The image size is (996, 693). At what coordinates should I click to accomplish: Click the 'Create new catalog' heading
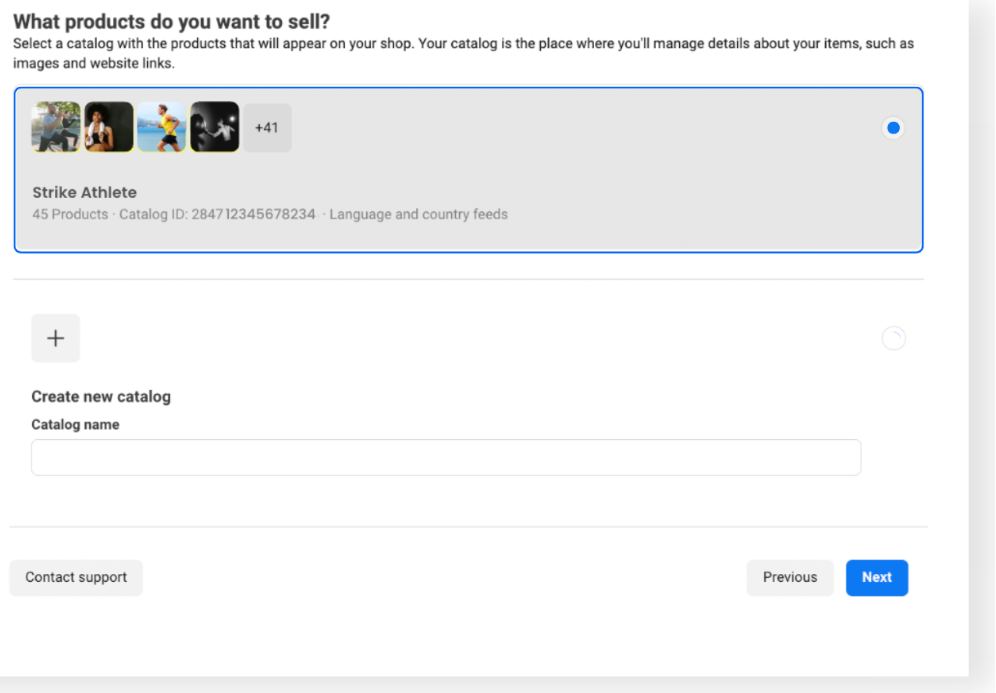click(101, 397)
